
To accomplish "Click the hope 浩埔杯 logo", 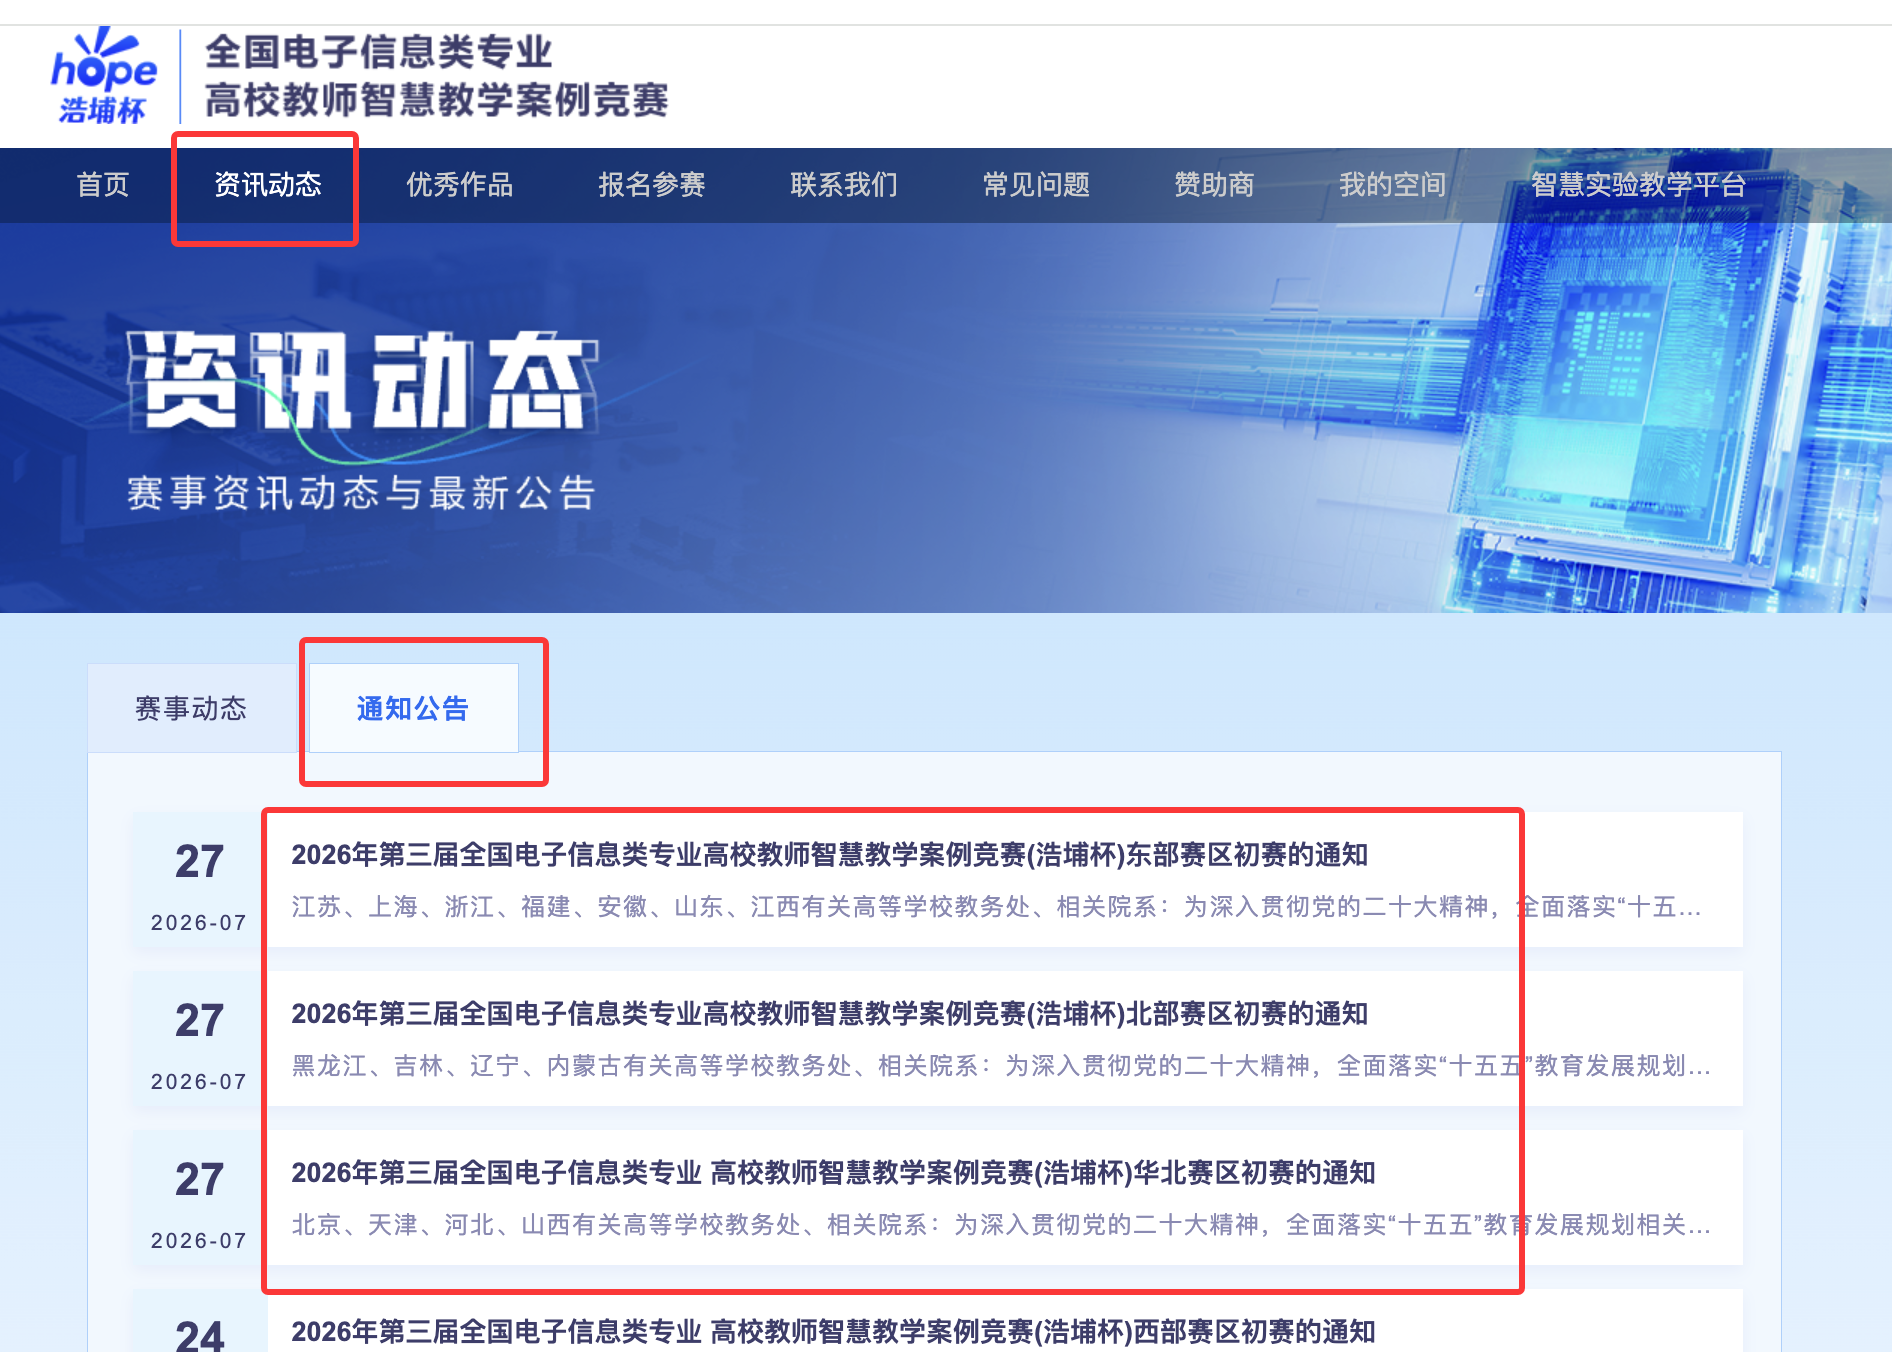I will [104, 76].
